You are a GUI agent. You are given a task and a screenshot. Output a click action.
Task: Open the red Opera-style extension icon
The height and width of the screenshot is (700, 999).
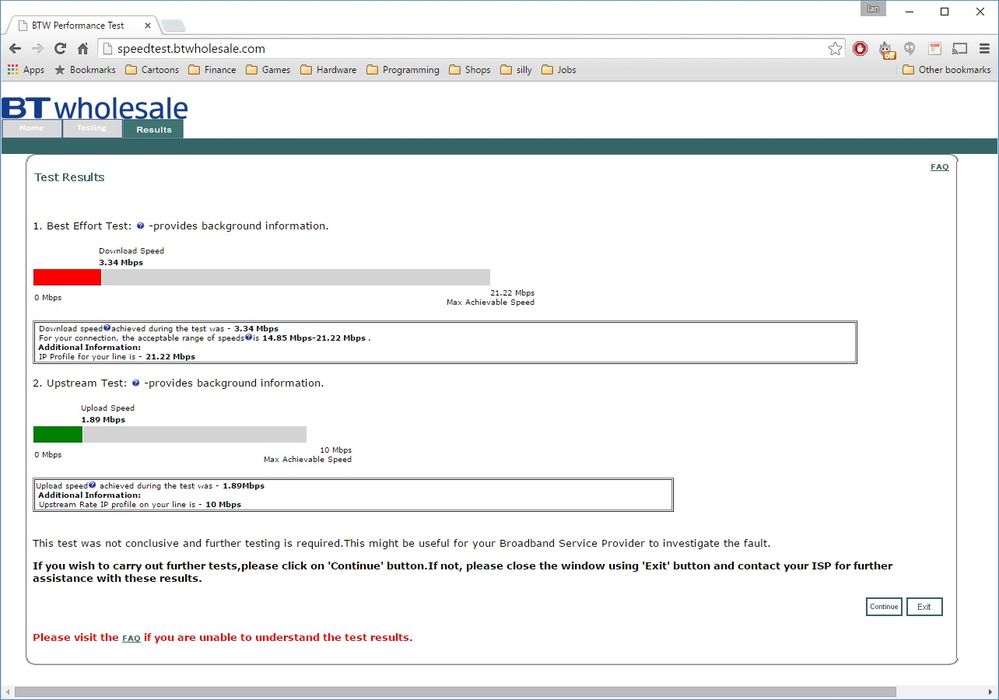pyautogui.click(x=860, y=48)
